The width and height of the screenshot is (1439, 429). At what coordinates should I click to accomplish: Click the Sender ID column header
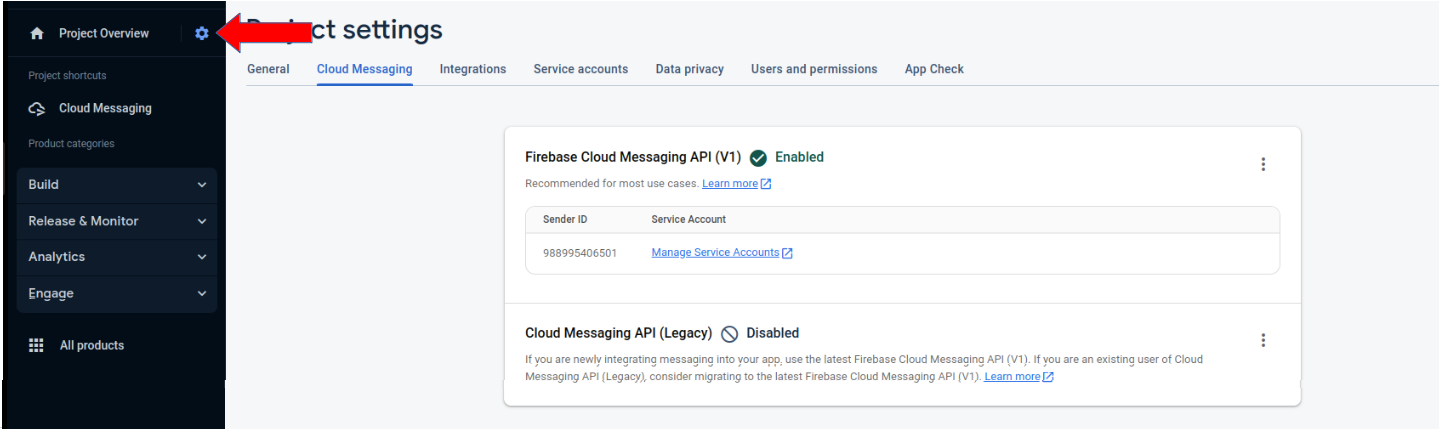click(x=565, y=219)
